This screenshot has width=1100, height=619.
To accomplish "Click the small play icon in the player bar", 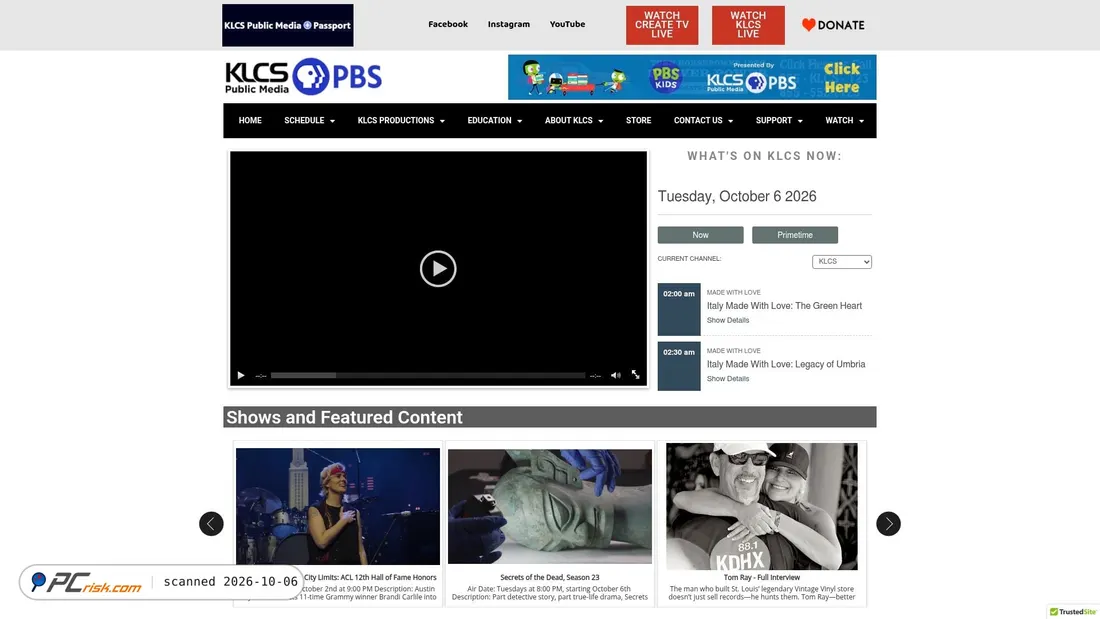I will [241, 375].
